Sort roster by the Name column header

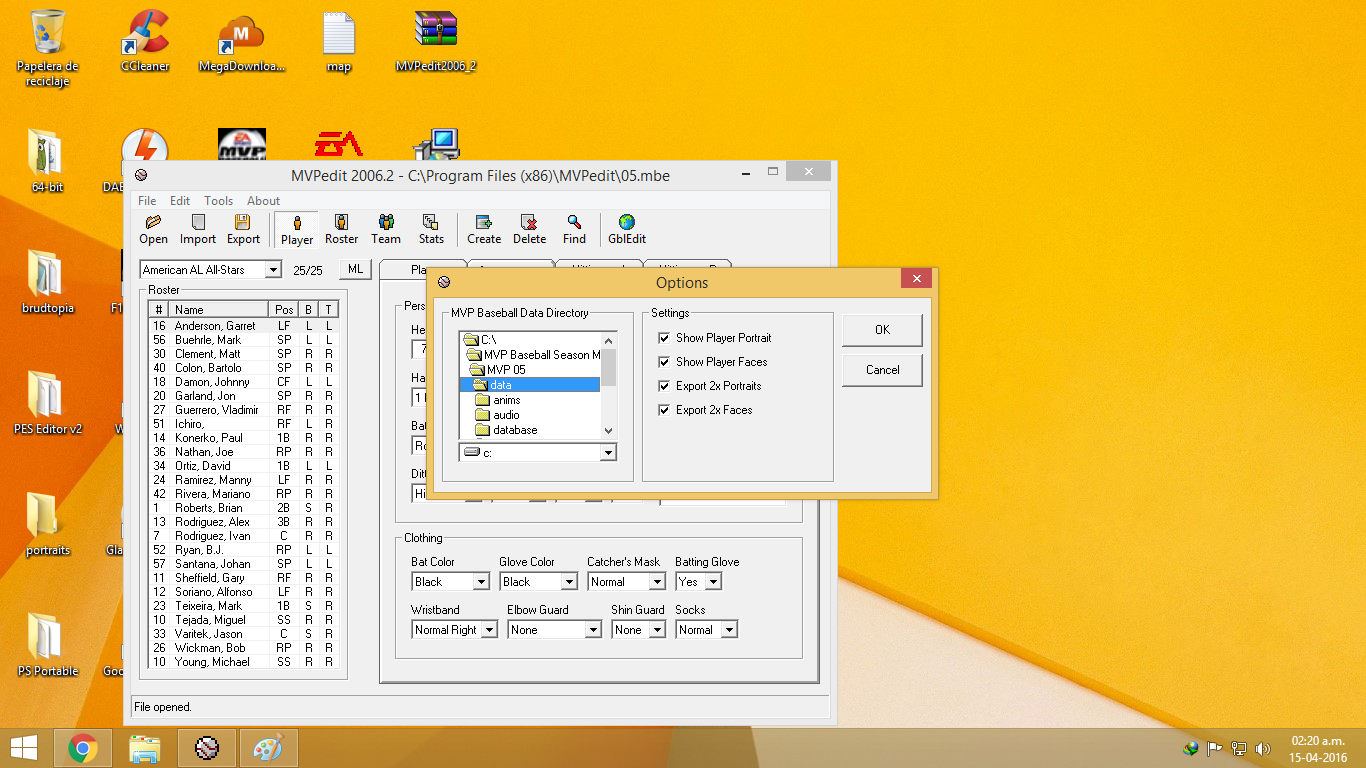218,310
